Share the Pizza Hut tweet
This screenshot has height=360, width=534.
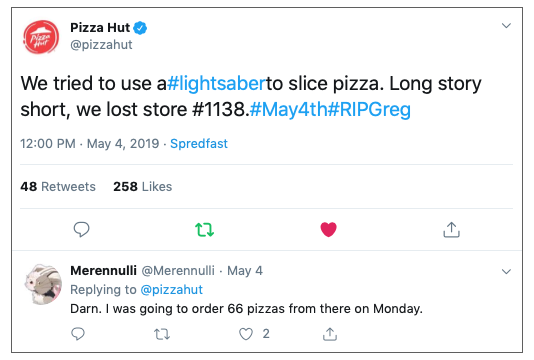(x=452, y=229)
